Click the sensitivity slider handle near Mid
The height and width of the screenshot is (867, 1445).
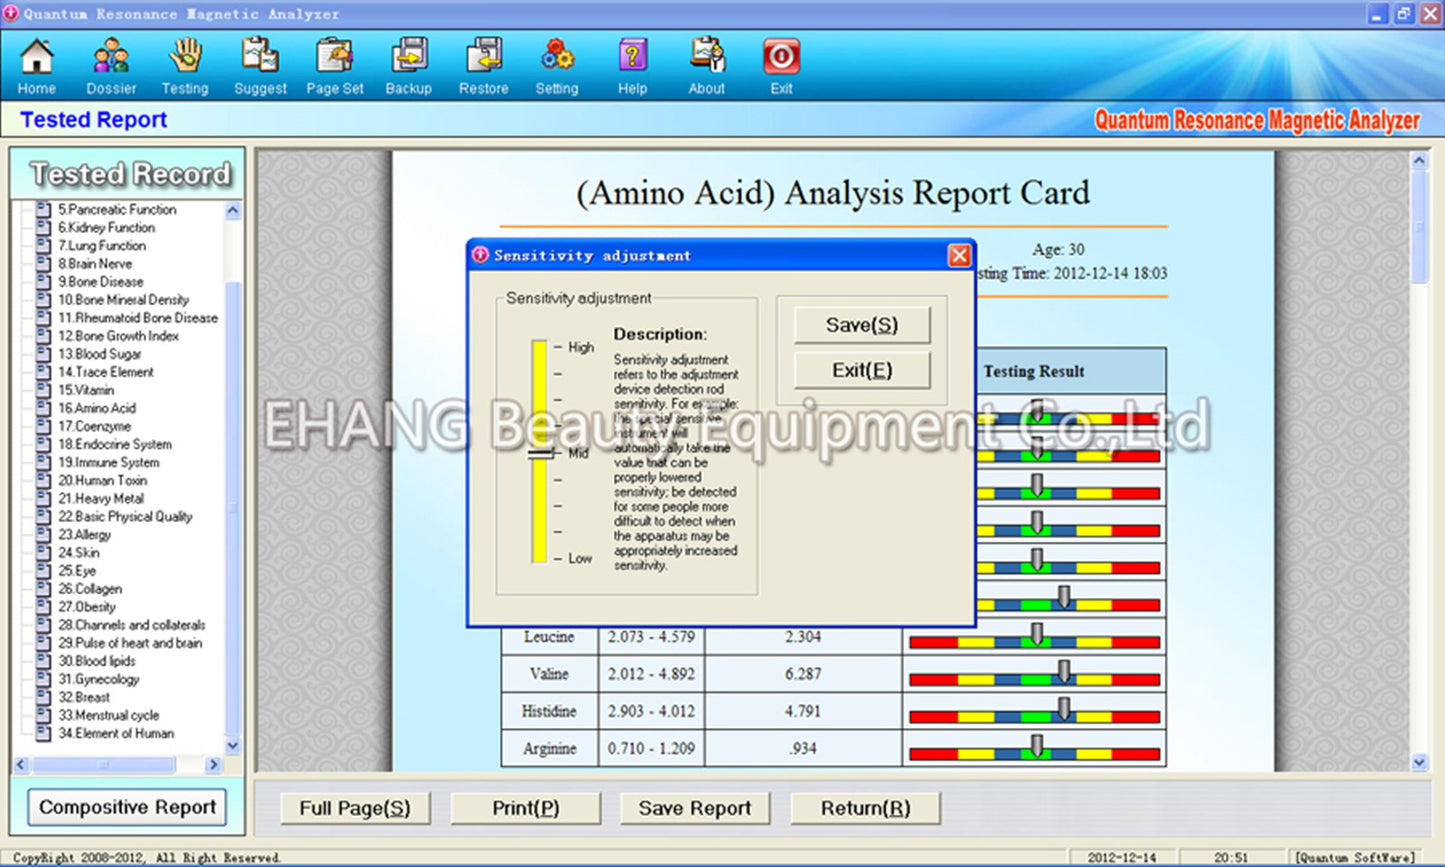pyautogui.click(x=540, y=453)
